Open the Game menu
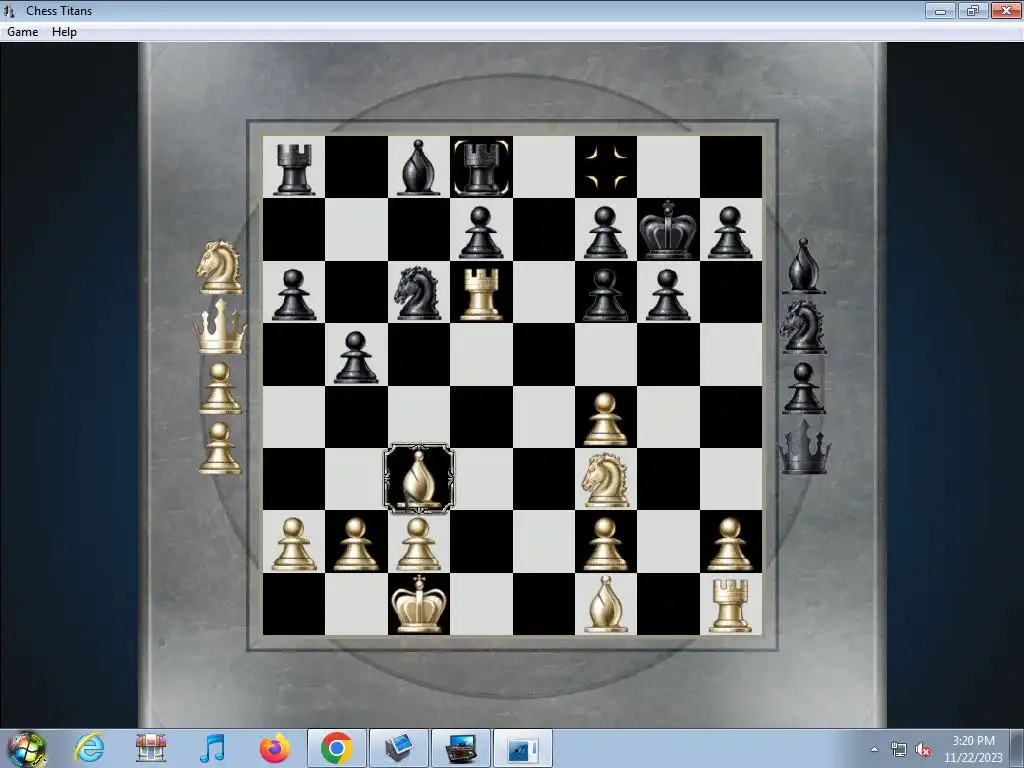The height and width of the screenshot is (768, 1024). [x=22, y=32]
